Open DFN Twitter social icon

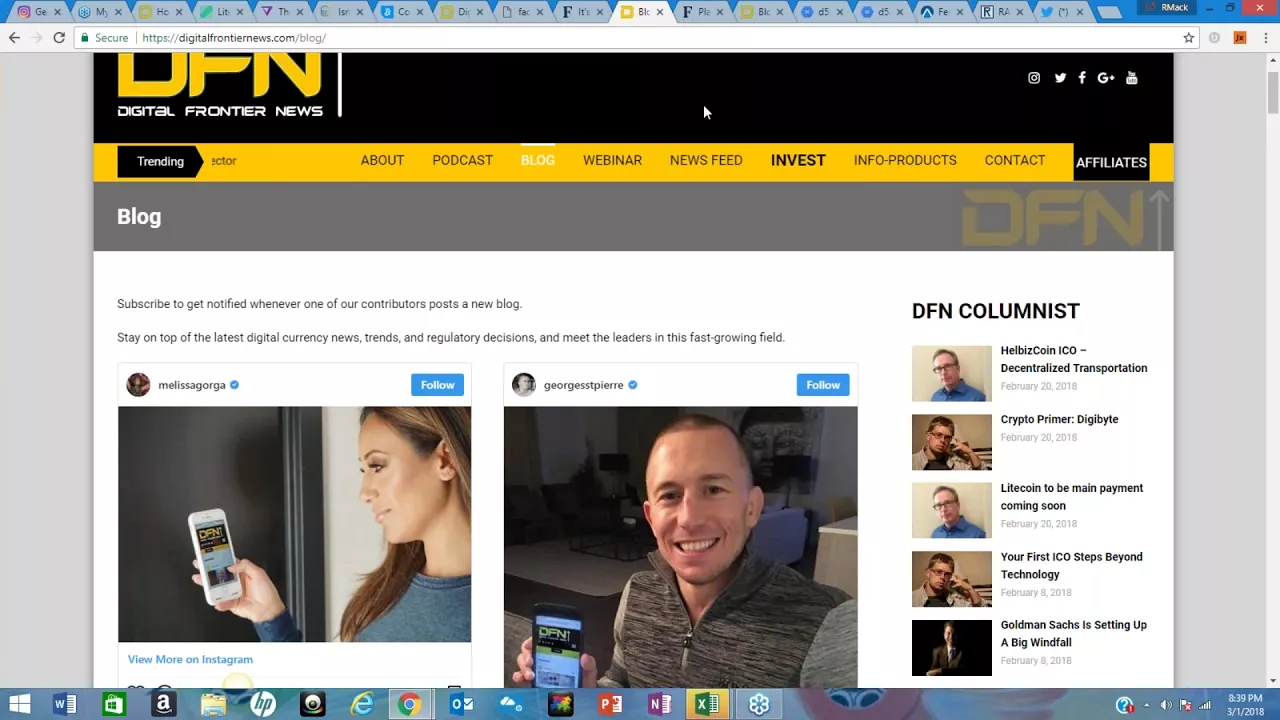coord(1060,78)
